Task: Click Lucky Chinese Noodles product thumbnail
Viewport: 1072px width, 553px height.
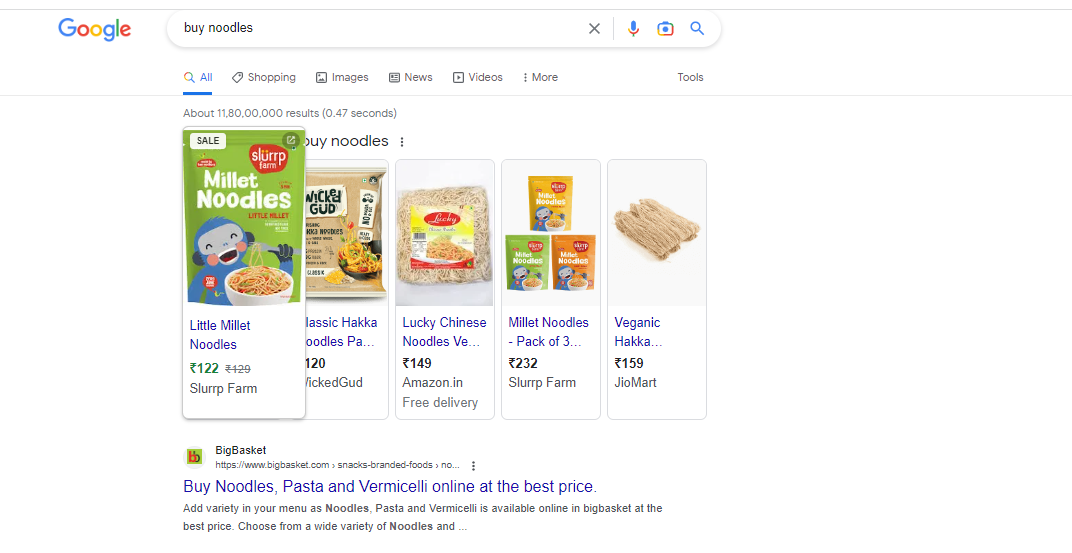Action: click(x=444, y=233)
